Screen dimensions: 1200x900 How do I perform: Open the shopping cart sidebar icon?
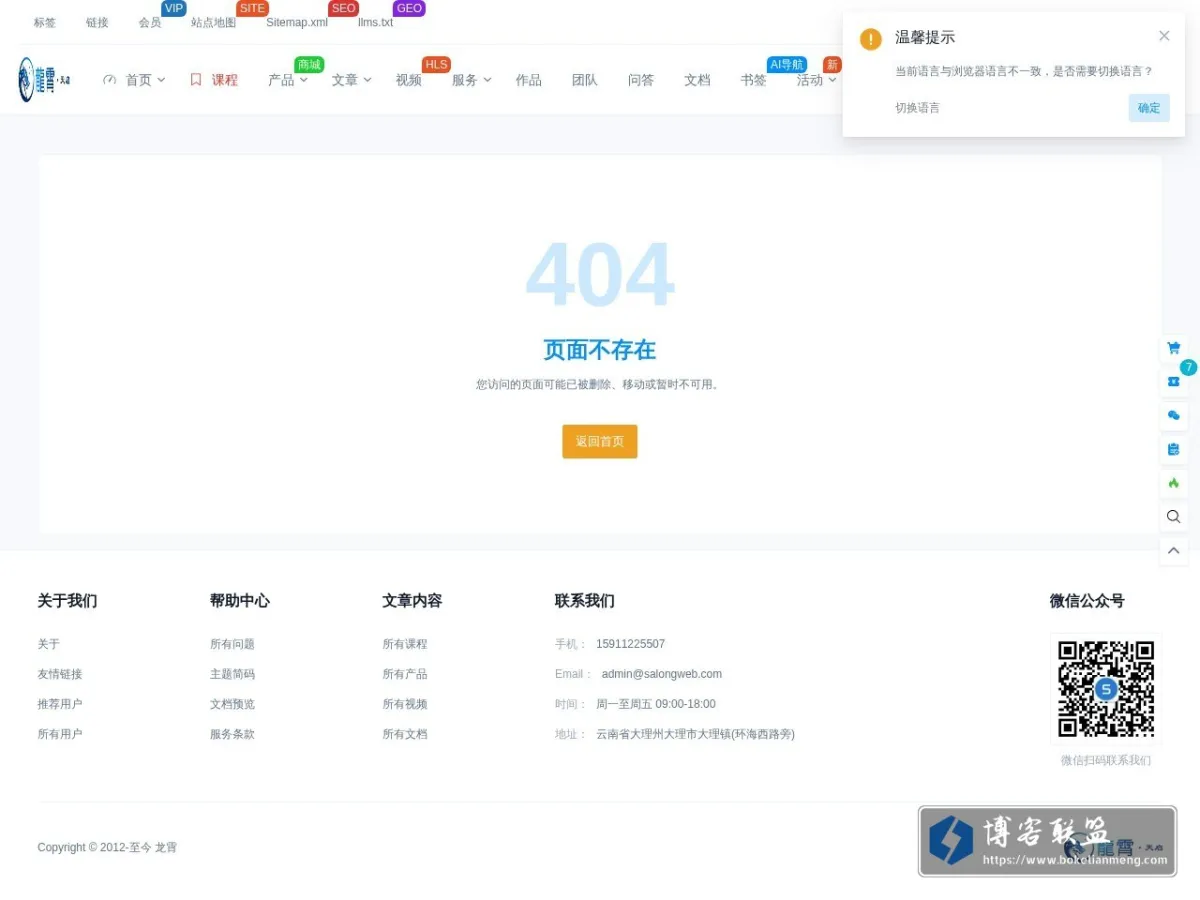pyautogui.click(x=1174, y=348)
